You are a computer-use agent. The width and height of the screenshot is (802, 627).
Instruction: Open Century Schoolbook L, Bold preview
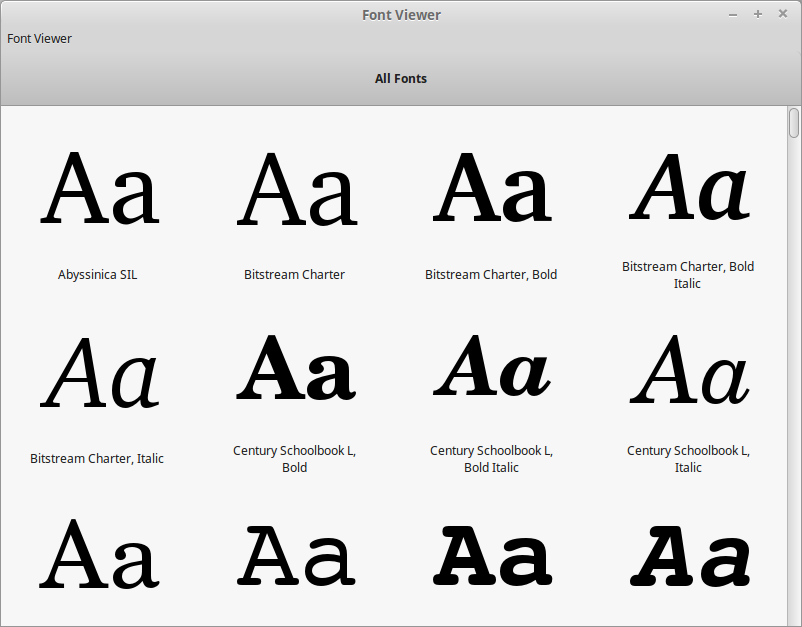(x=296, y=367)
